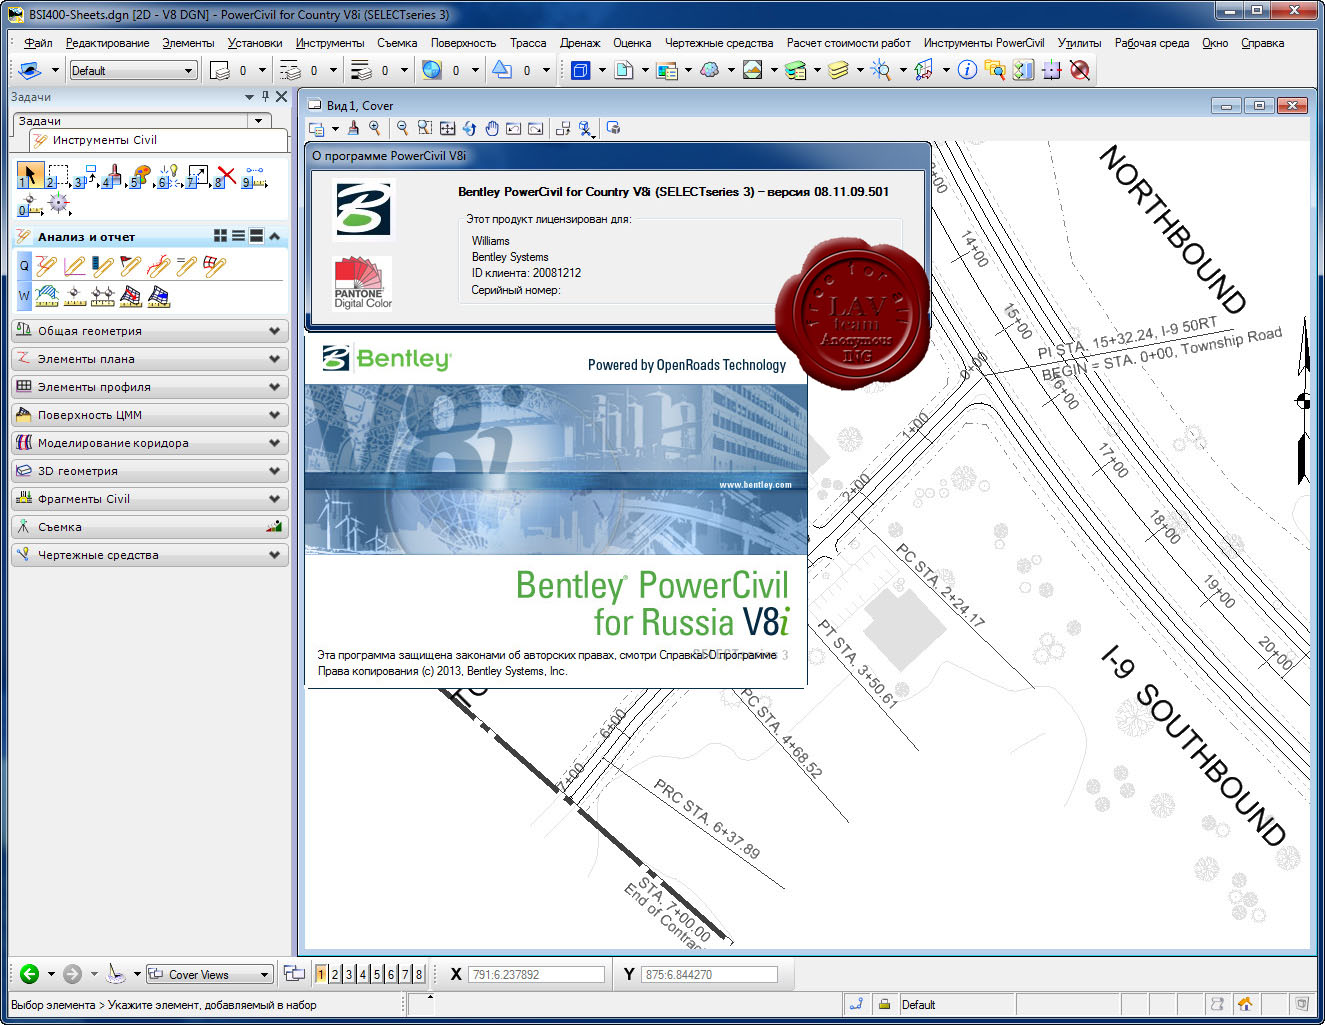The height and width of the screenshot is (1025, 1325).
Task: Select the Pan View hand tool
Action: click(x=492, y=128)
